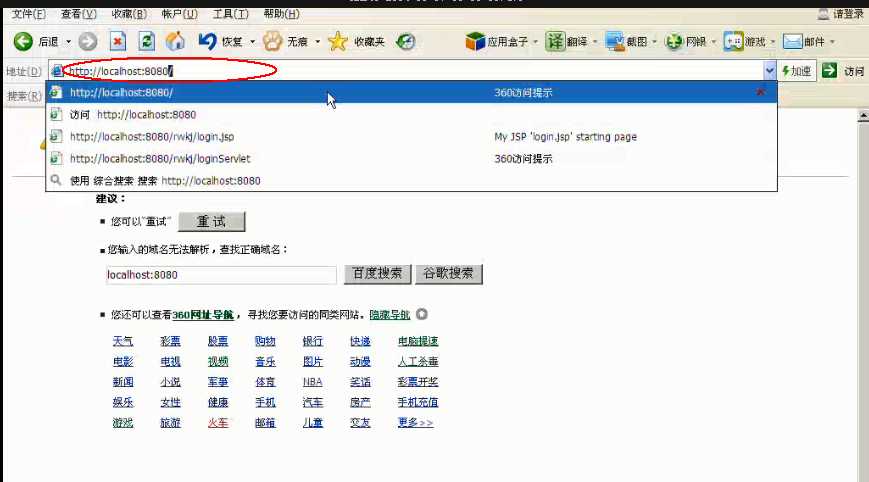Expand the Restore (恢复) dropdown arrow
869x482 pixels.
(252, 42)
